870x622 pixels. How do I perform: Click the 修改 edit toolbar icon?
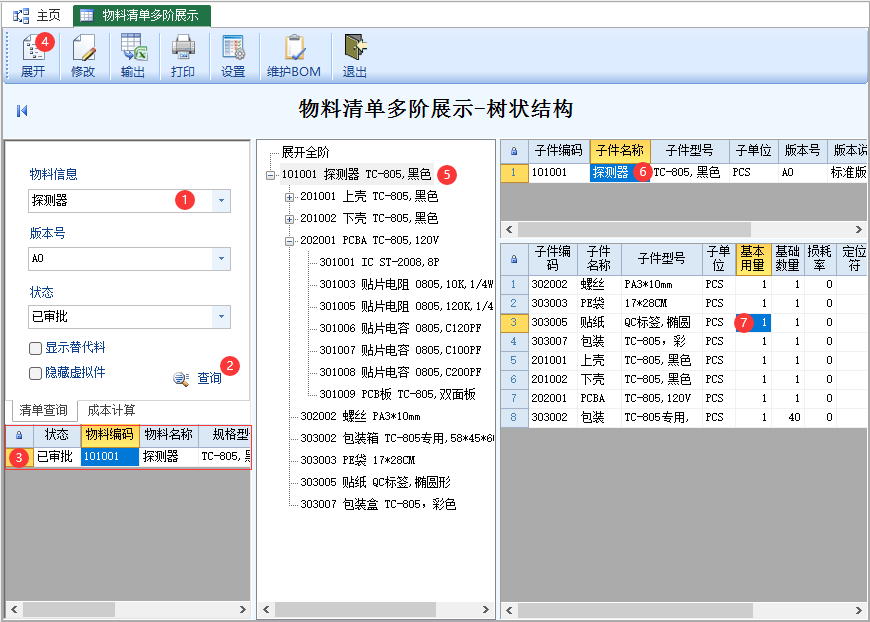[83, 48]
